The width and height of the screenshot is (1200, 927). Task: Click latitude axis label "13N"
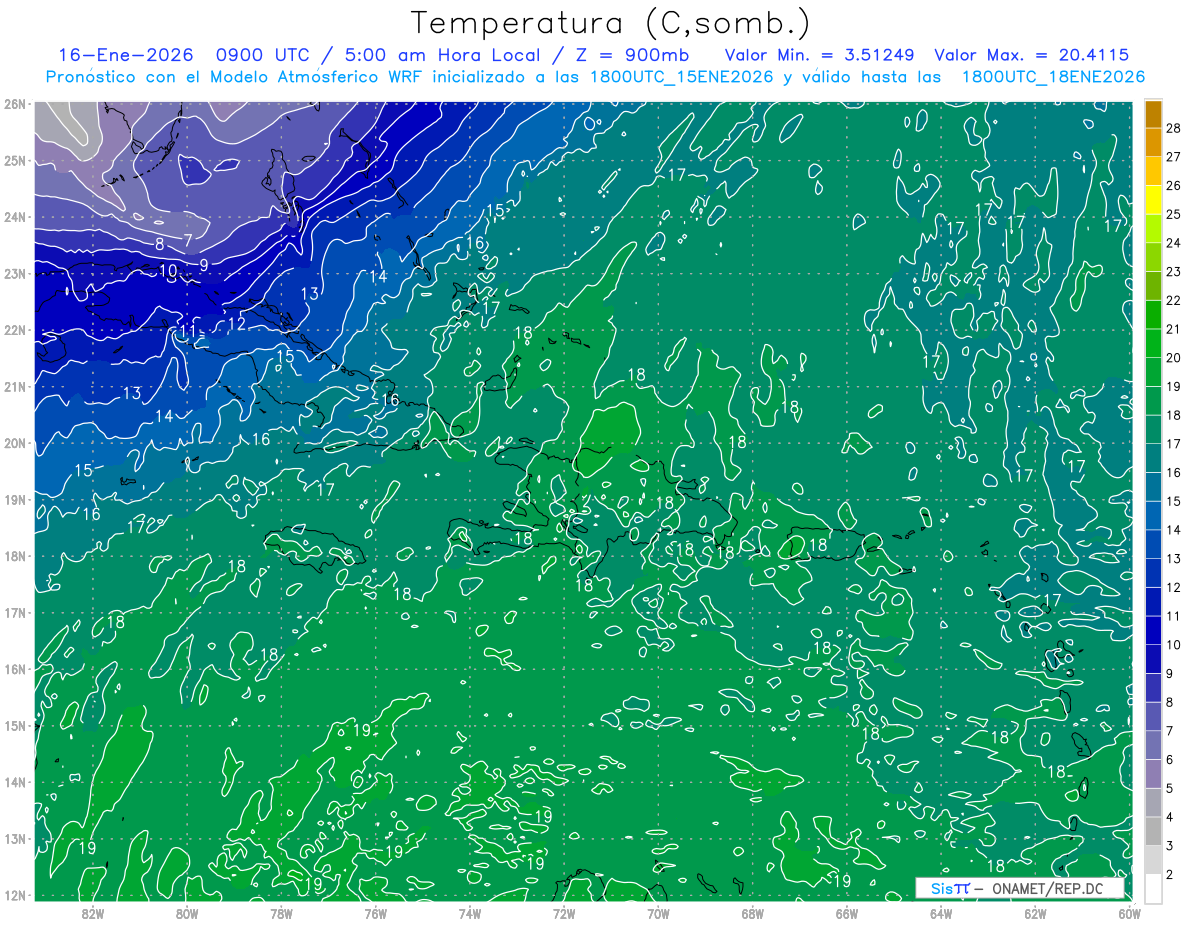[14, 838]
